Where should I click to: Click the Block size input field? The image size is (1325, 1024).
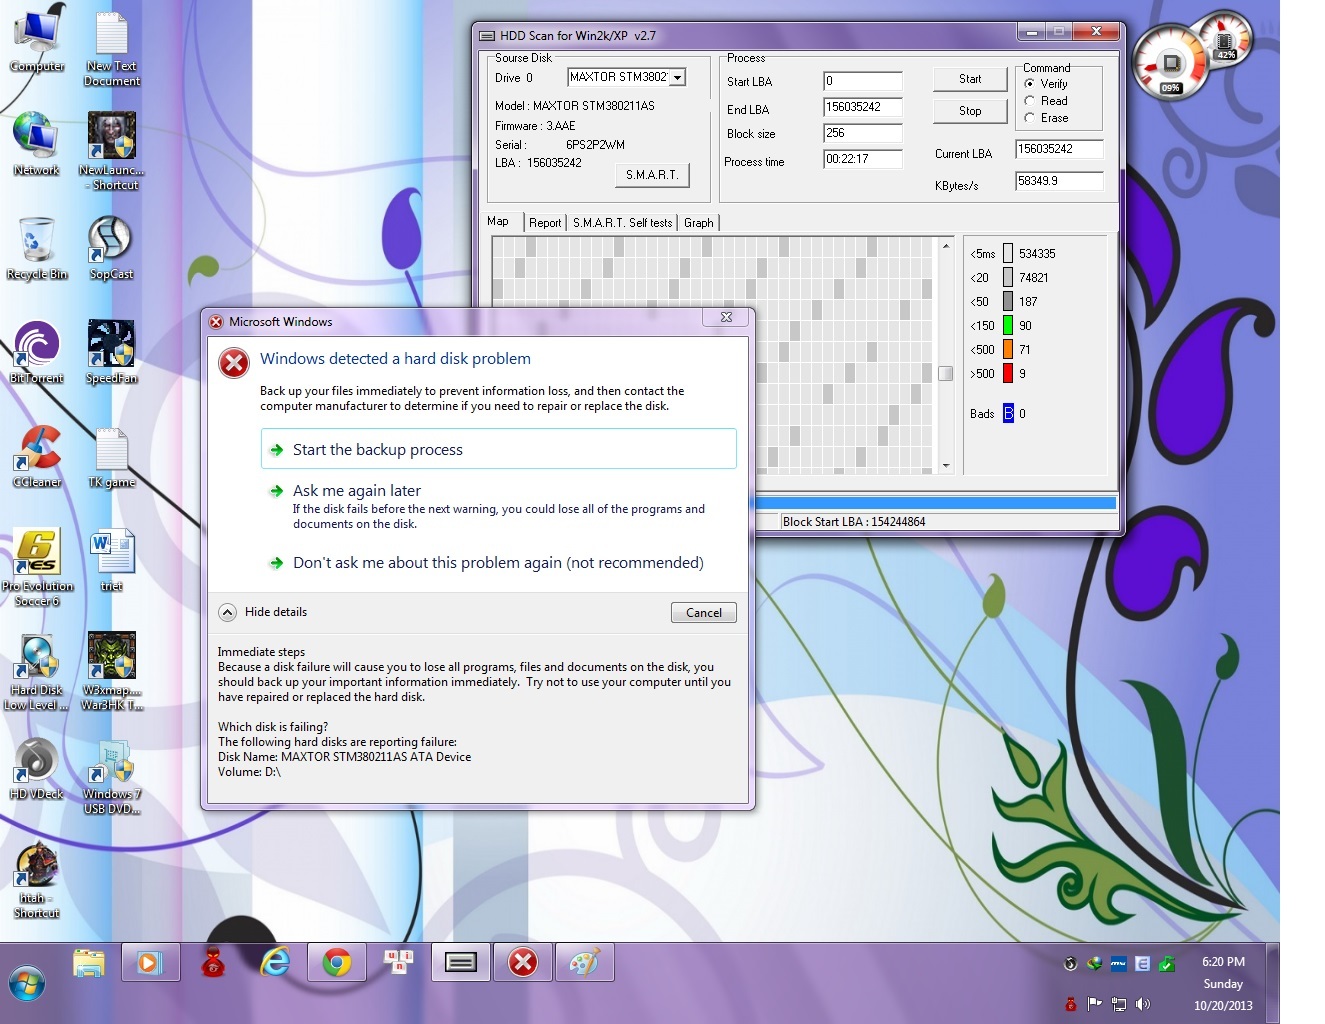[x=863, y=133]
